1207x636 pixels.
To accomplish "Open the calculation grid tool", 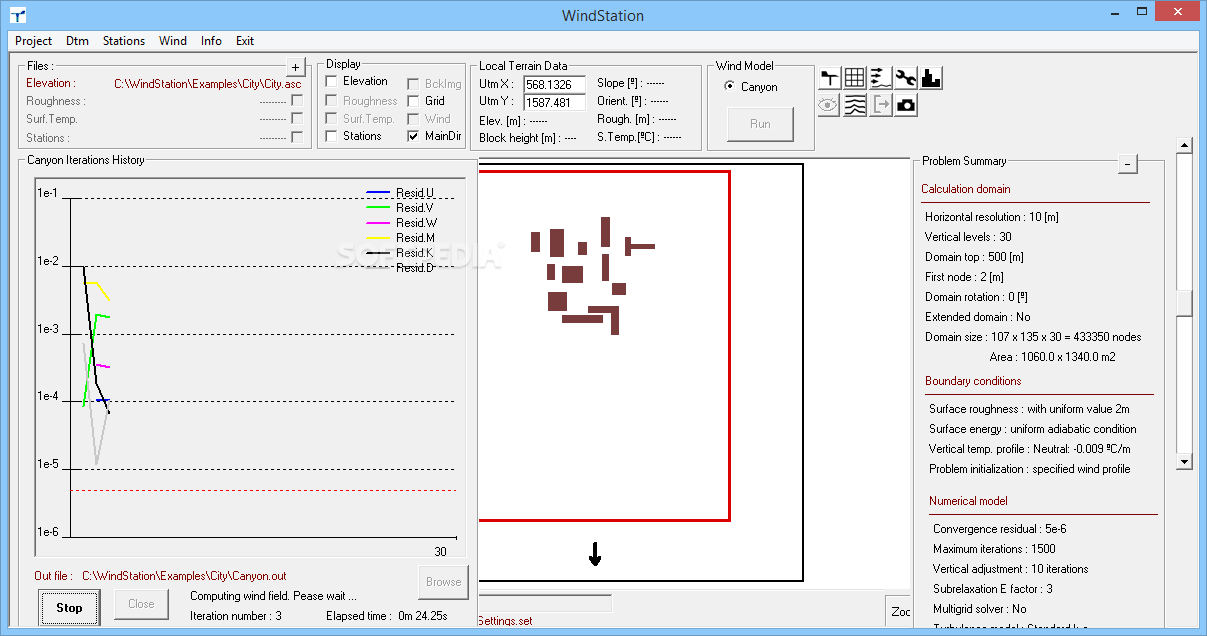I will click(x=855, y=78).
